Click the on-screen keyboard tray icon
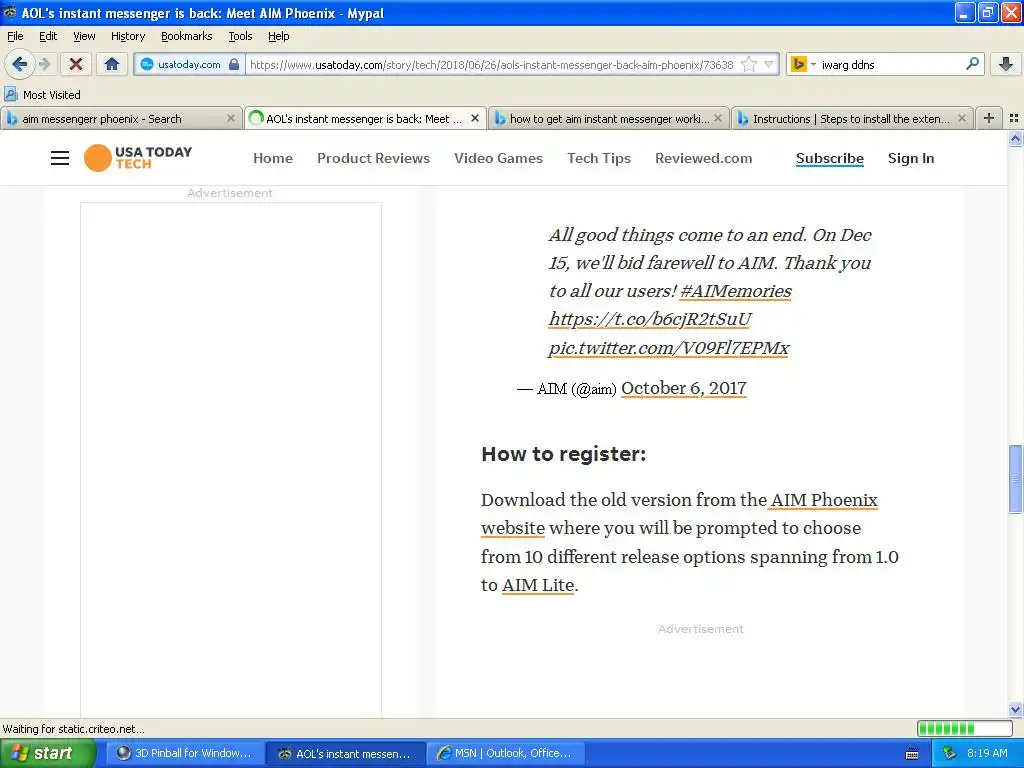 (912, 754)
